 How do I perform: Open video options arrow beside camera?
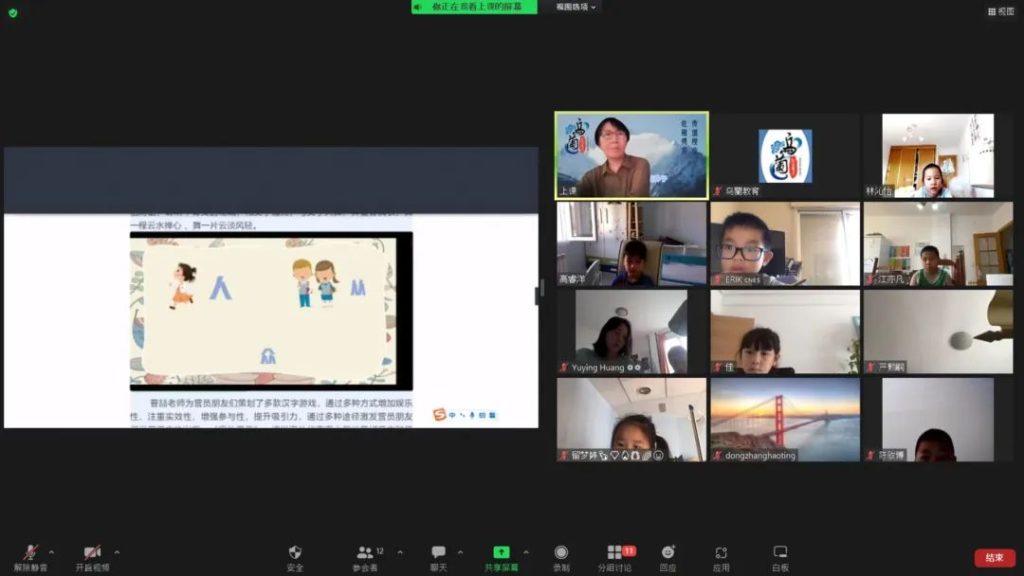point(117,552)
